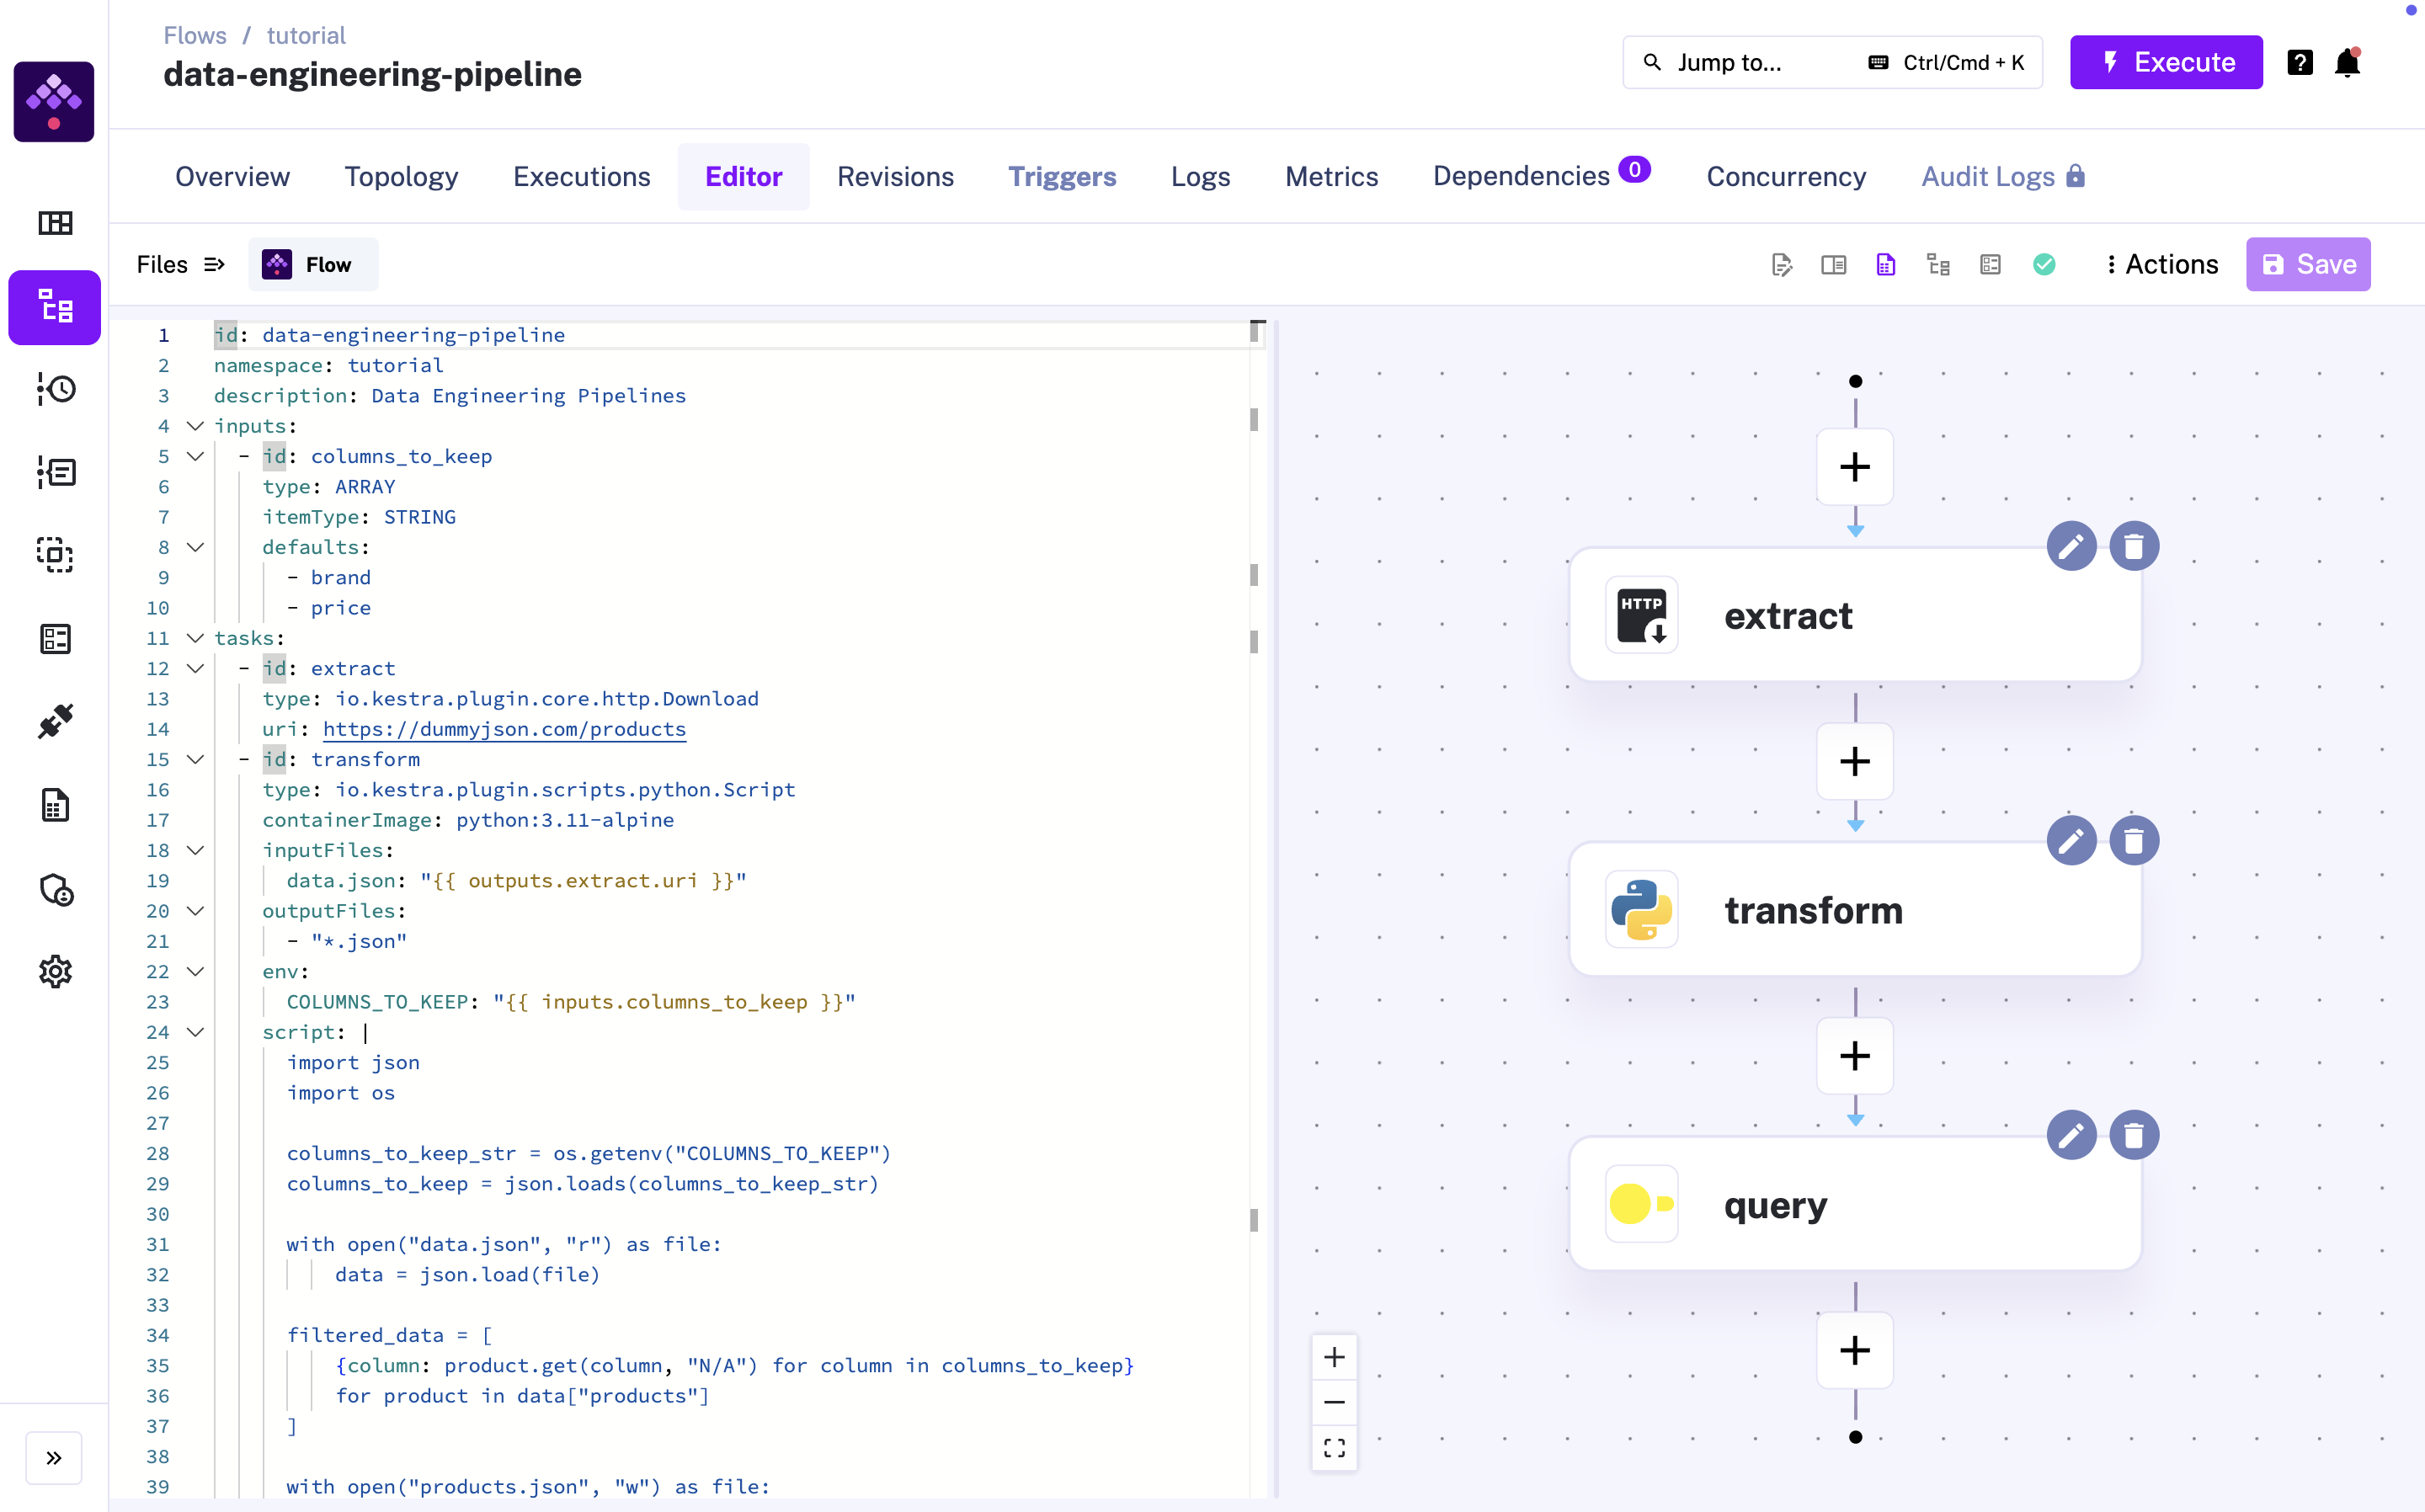Collapse the left navigation with the double-arrow toggle
The width and height of the screenshot is (2425, 1512).
coord(53,1458)
